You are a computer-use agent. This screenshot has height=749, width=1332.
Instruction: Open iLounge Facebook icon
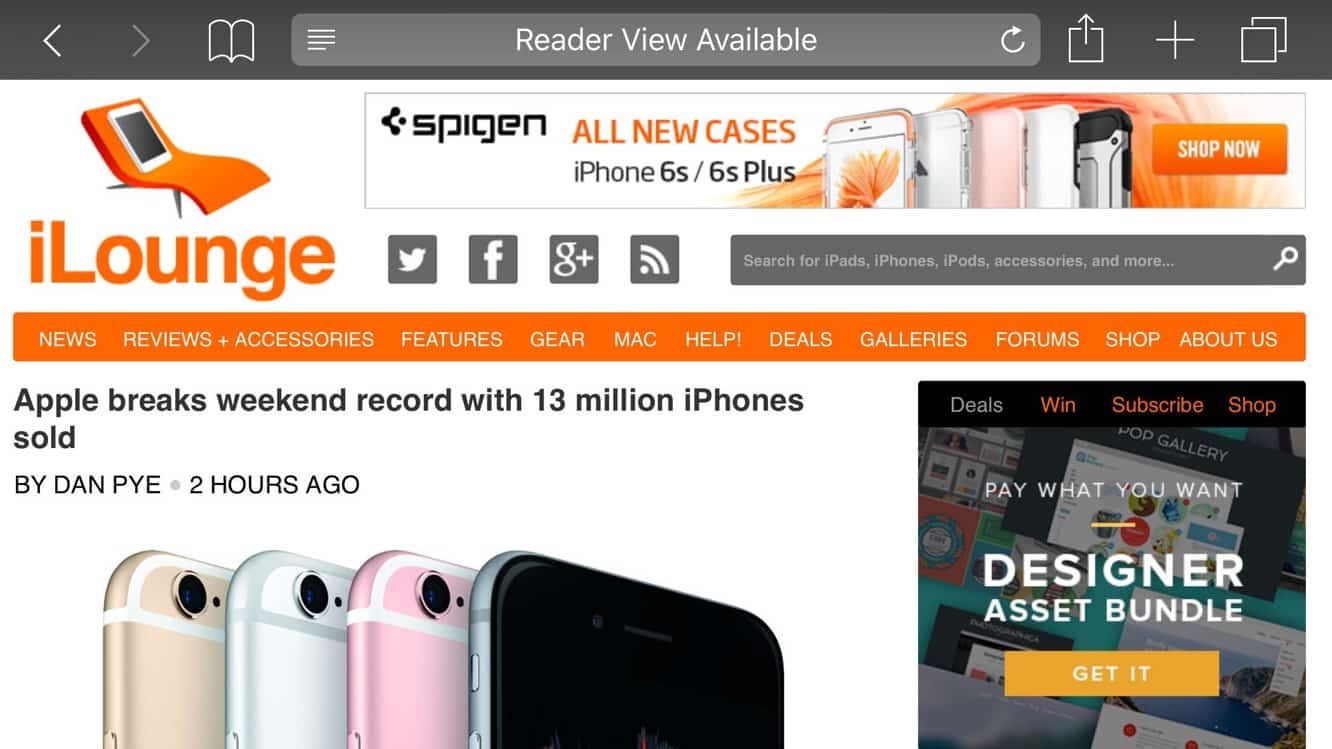point(493,260)
